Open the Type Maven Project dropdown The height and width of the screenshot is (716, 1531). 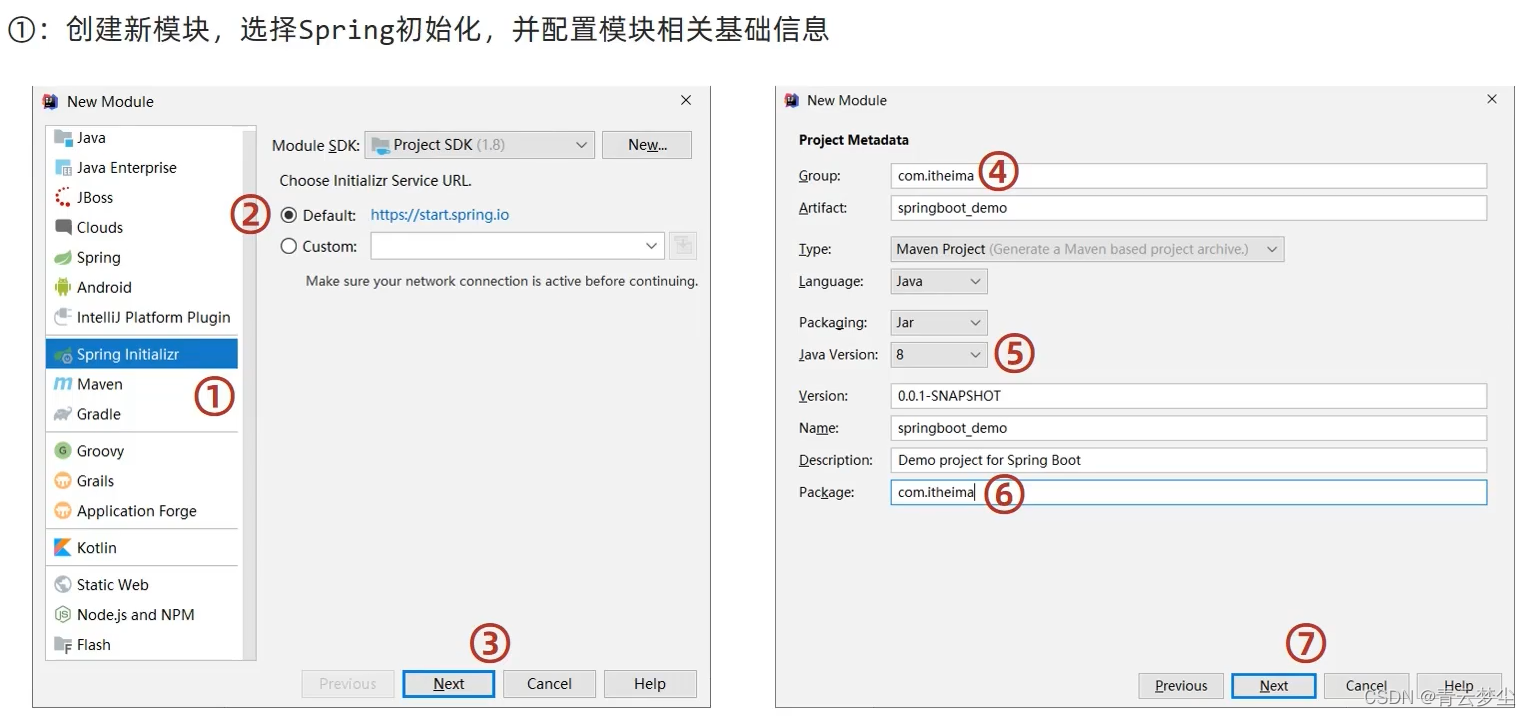point(1087,249)
